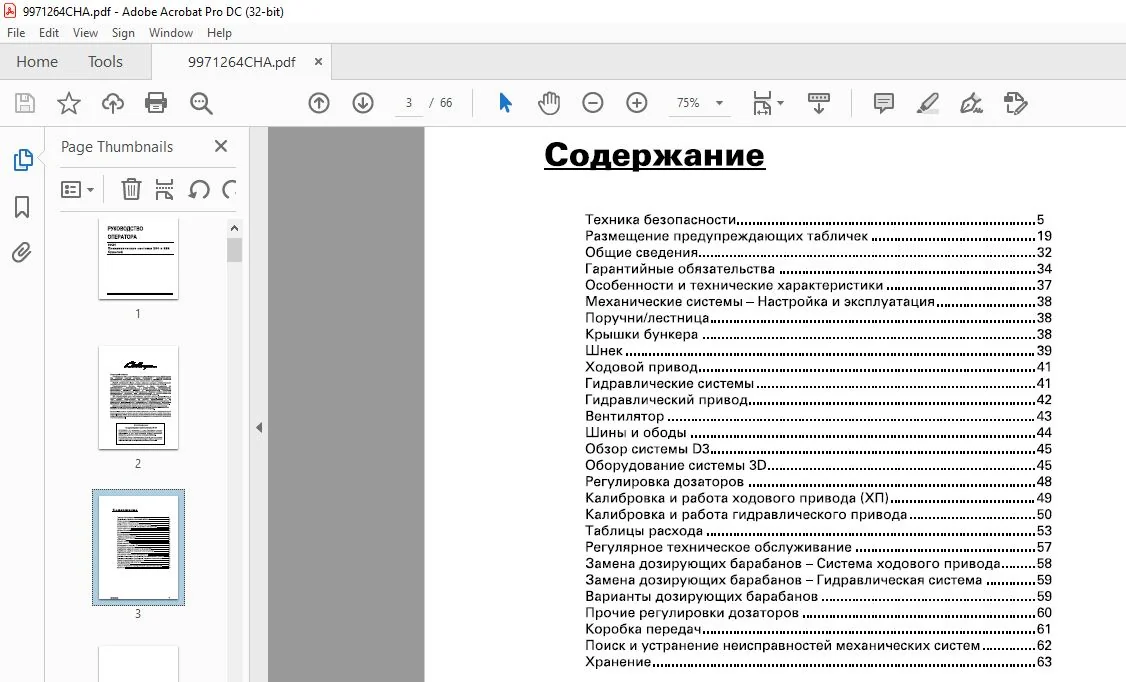Image resolution: width=1126 pixels, height=682 pixels.
Task: Select the 9971264CHA.pdf document tab
Action: point(241,62)
